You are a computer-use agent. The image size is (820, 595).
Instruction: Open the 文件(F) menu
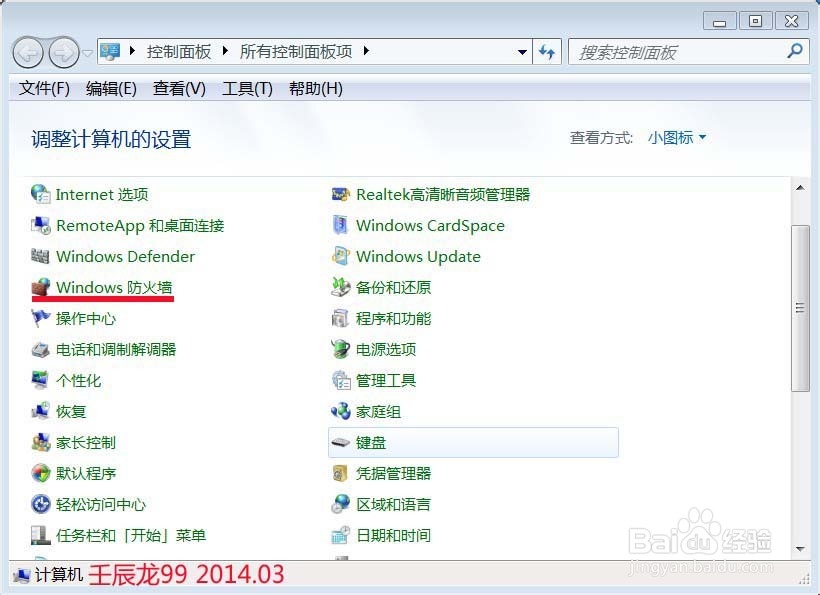coord(44,88)
